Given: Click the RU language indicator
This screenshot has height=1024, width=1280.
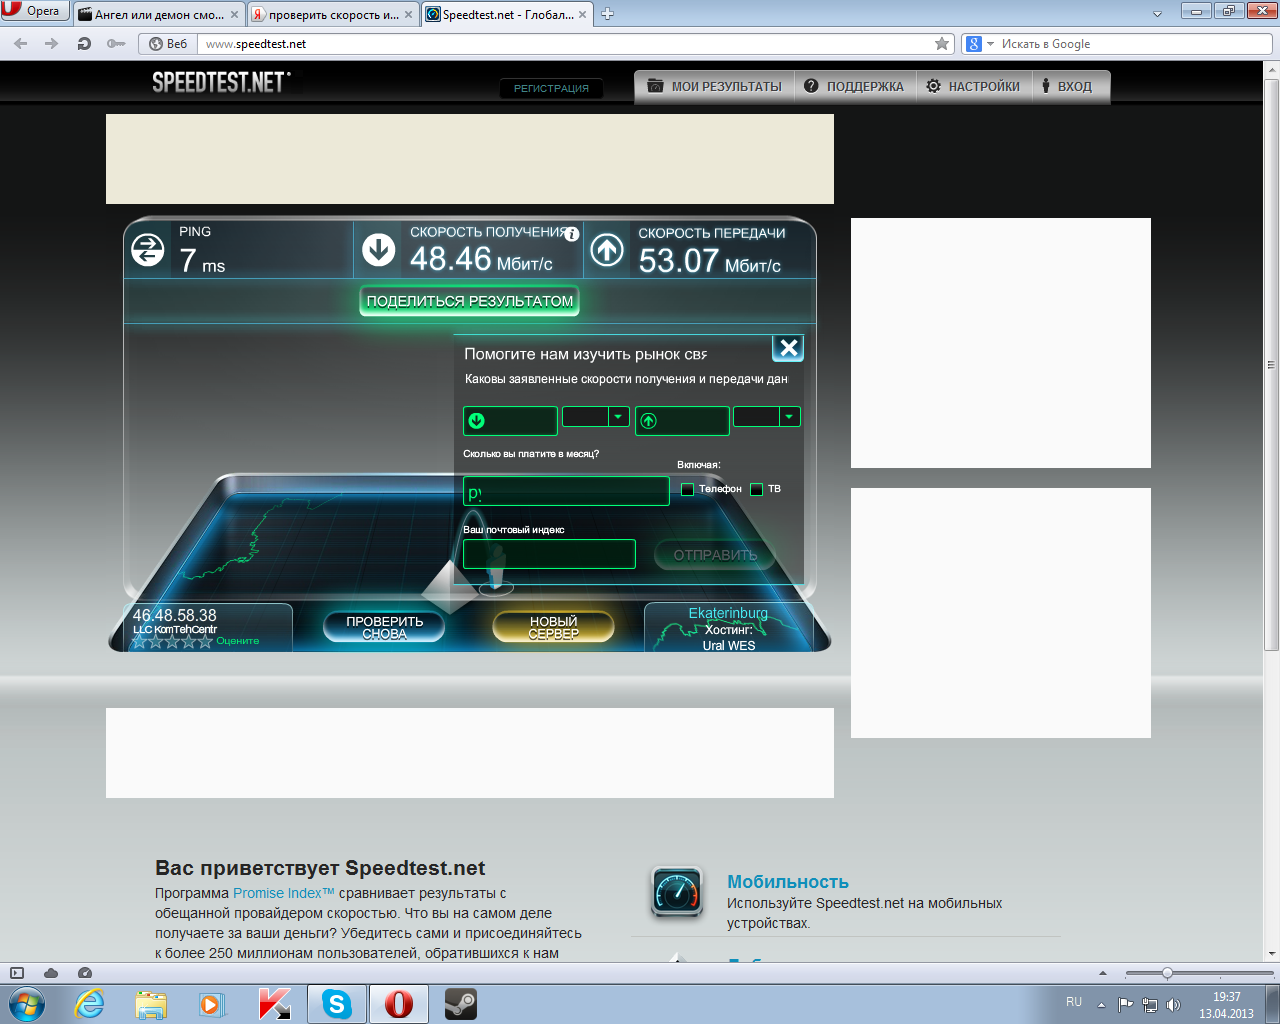Looking at the screenshot, I should pos(1074,1002).
